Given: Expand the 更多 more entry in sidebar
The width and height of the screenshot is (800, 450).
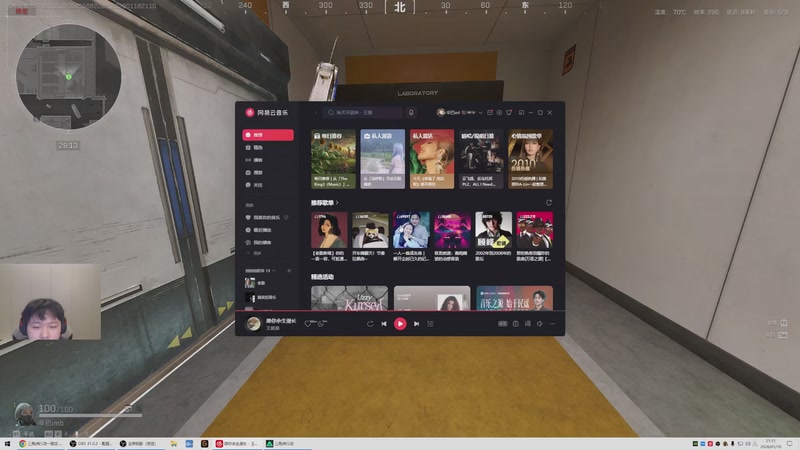Looking at the screenshot, I should [255, 253].
